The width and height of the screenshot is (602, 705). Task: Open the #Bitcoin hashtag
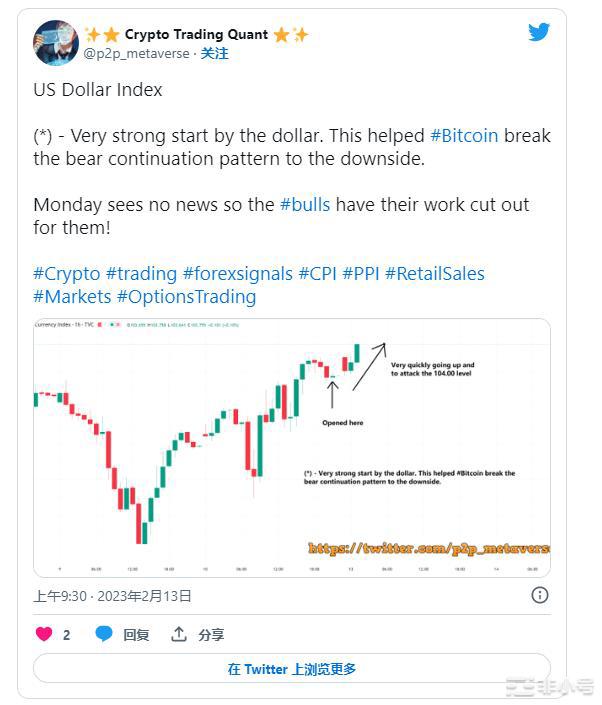pyautogui.click(x=463, y=136)
